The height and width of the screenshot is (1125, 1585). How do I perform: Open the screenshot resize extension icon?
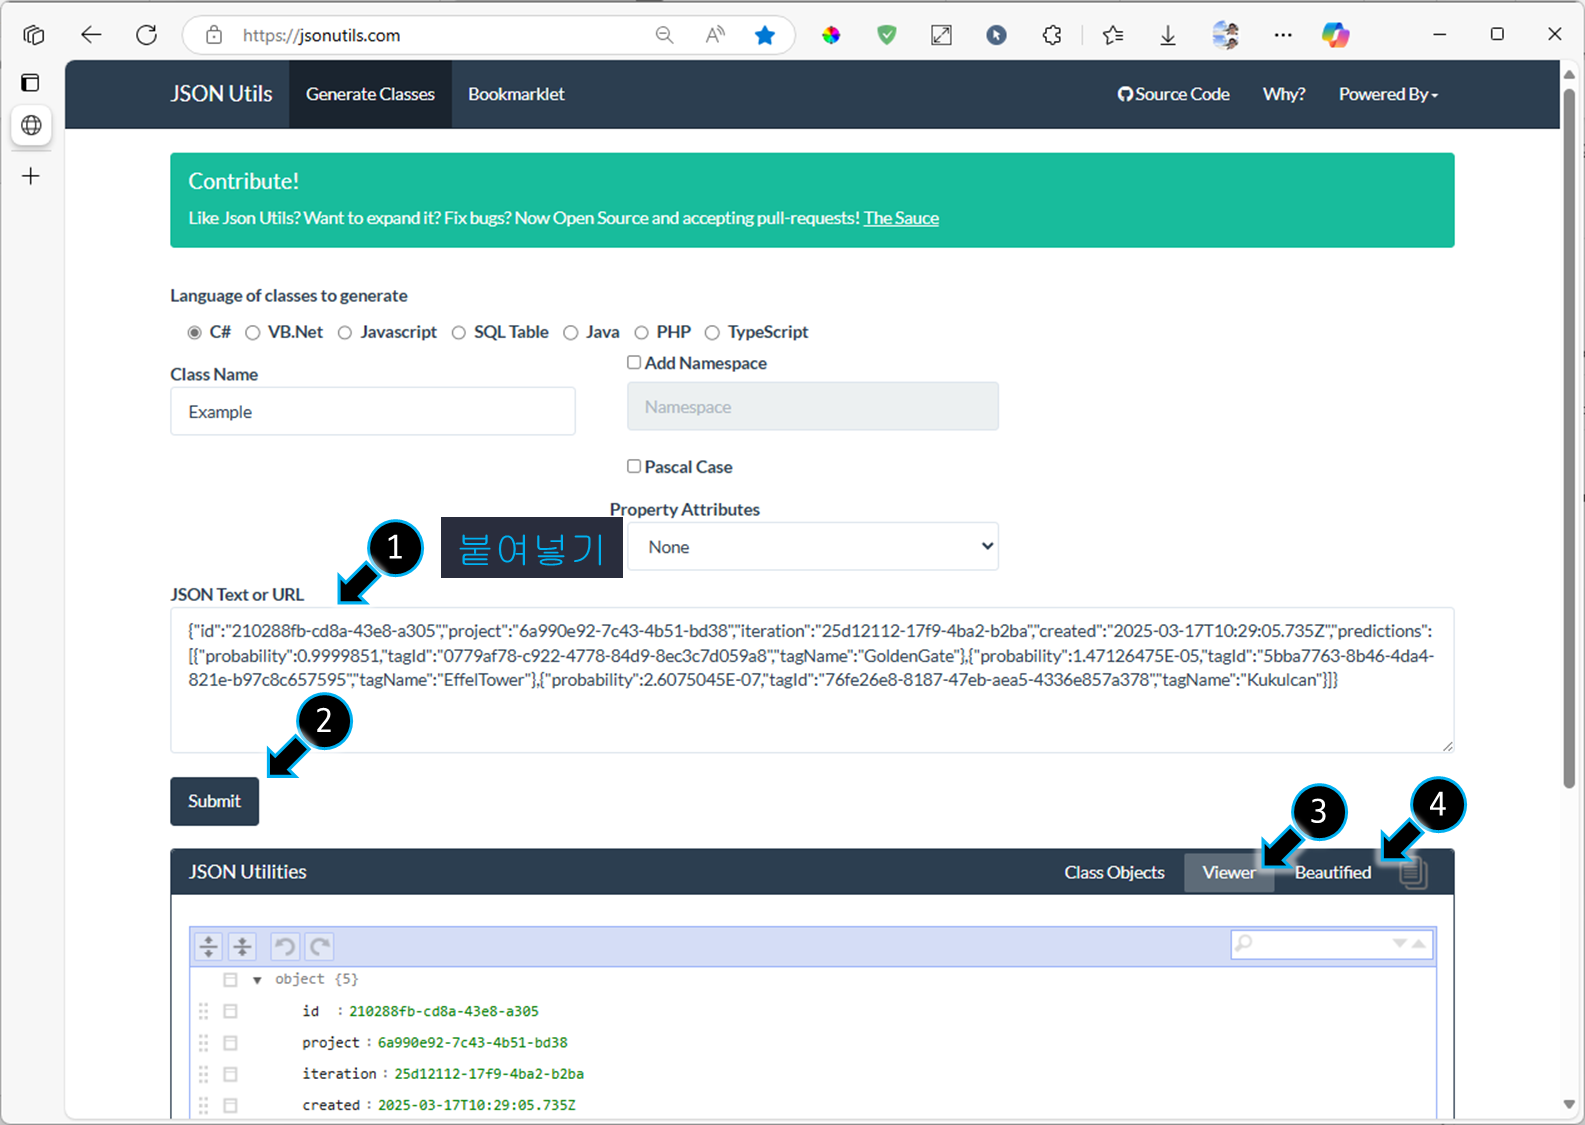941,35
